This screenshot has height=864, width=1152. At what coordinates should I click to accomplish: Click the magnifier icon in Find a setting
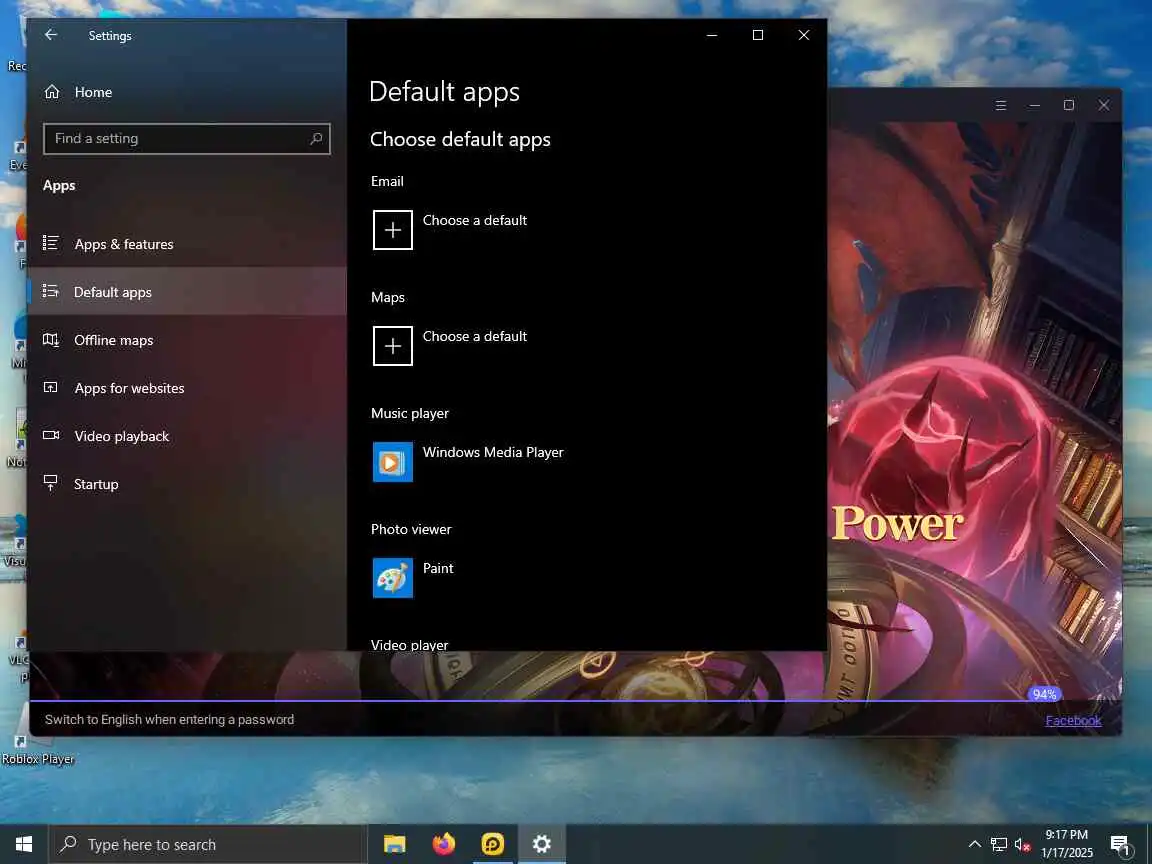[316, 139]
